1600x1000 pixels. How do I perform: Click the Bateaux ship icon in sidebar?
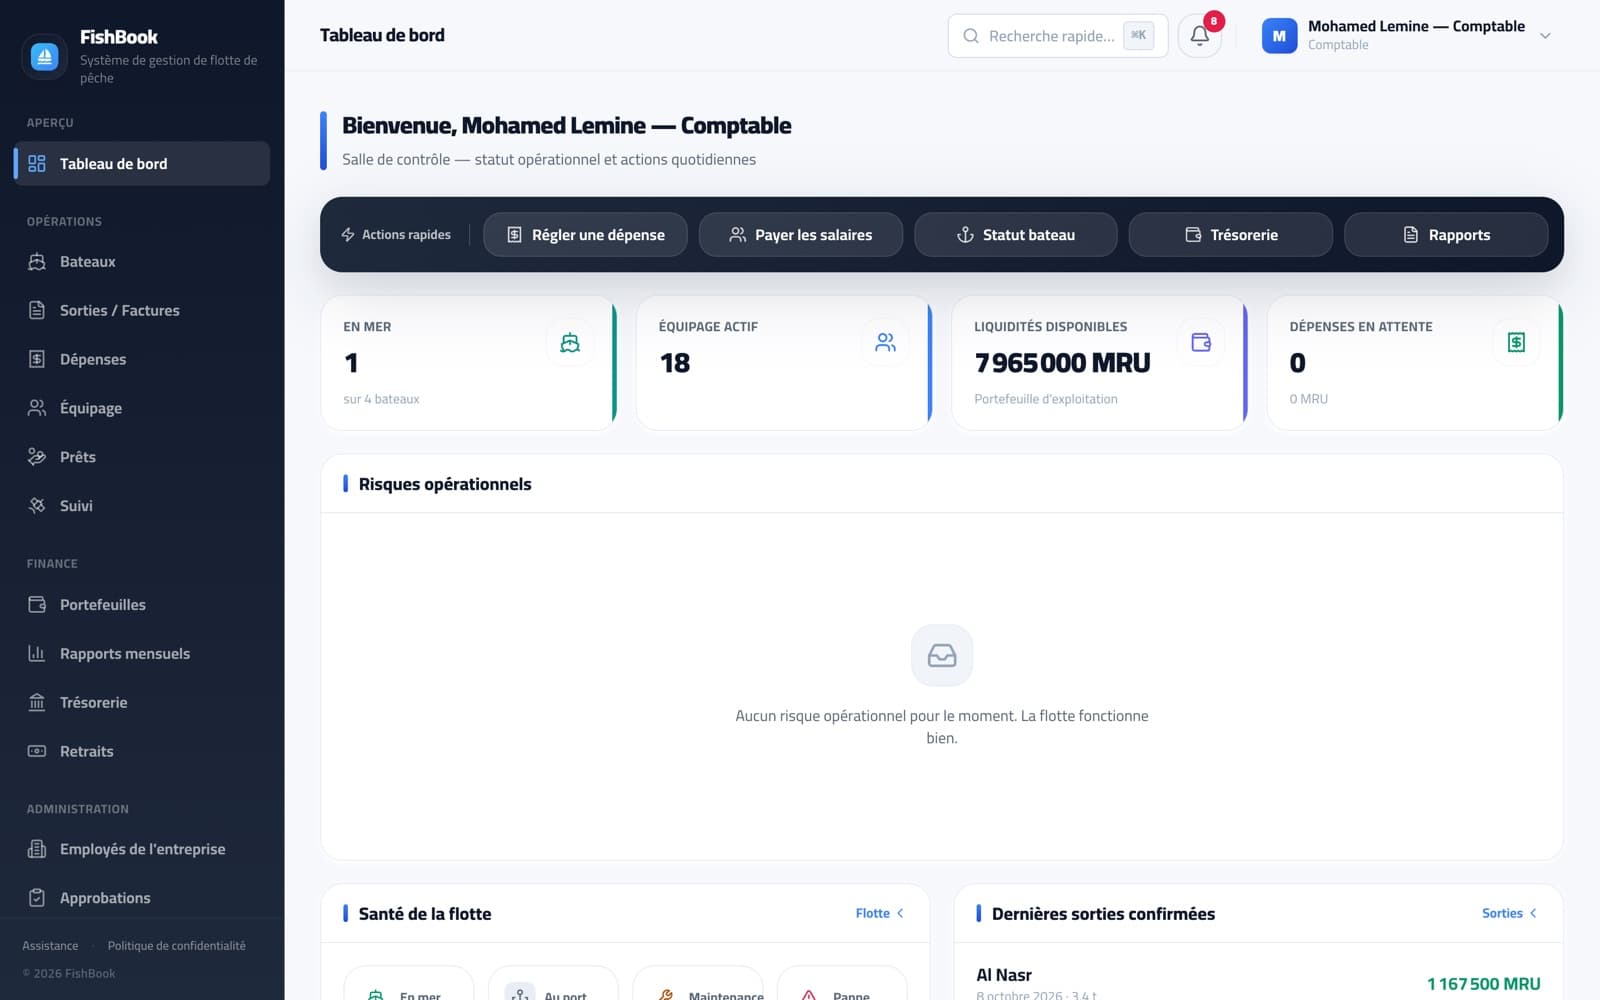(x=37, y=262)
